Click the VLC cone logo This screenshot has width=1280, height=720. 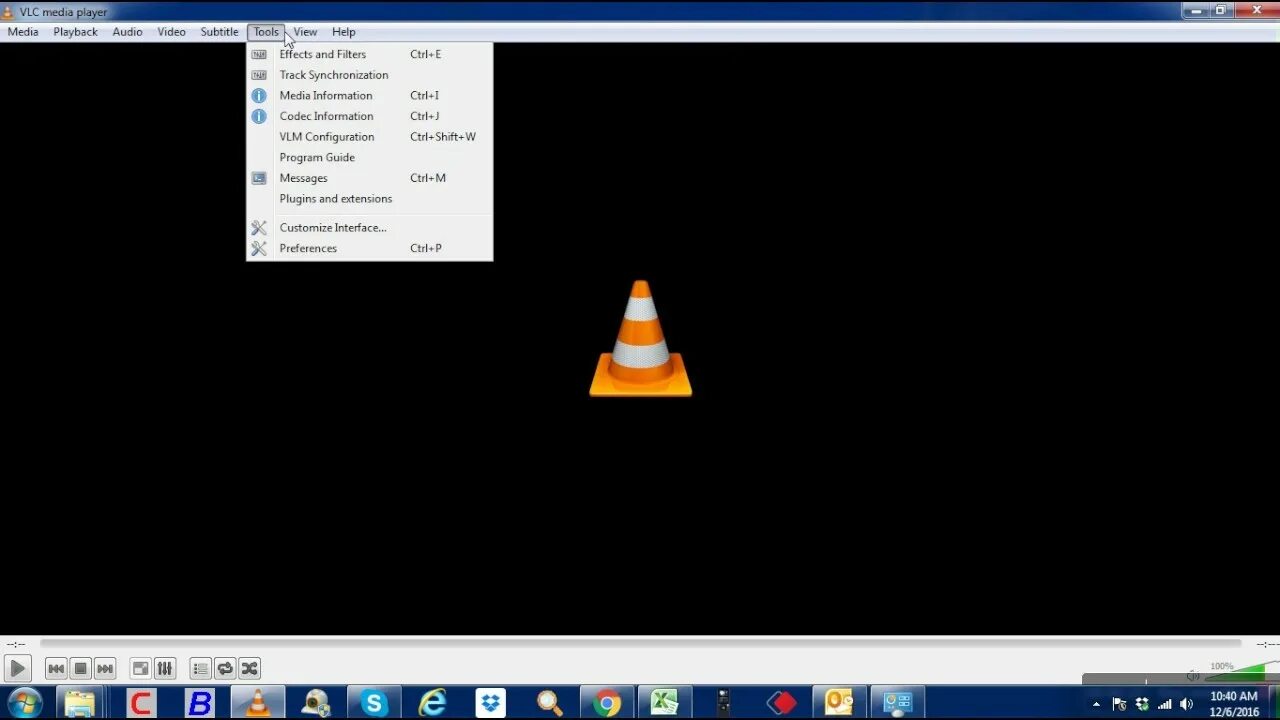pos(640,338)
